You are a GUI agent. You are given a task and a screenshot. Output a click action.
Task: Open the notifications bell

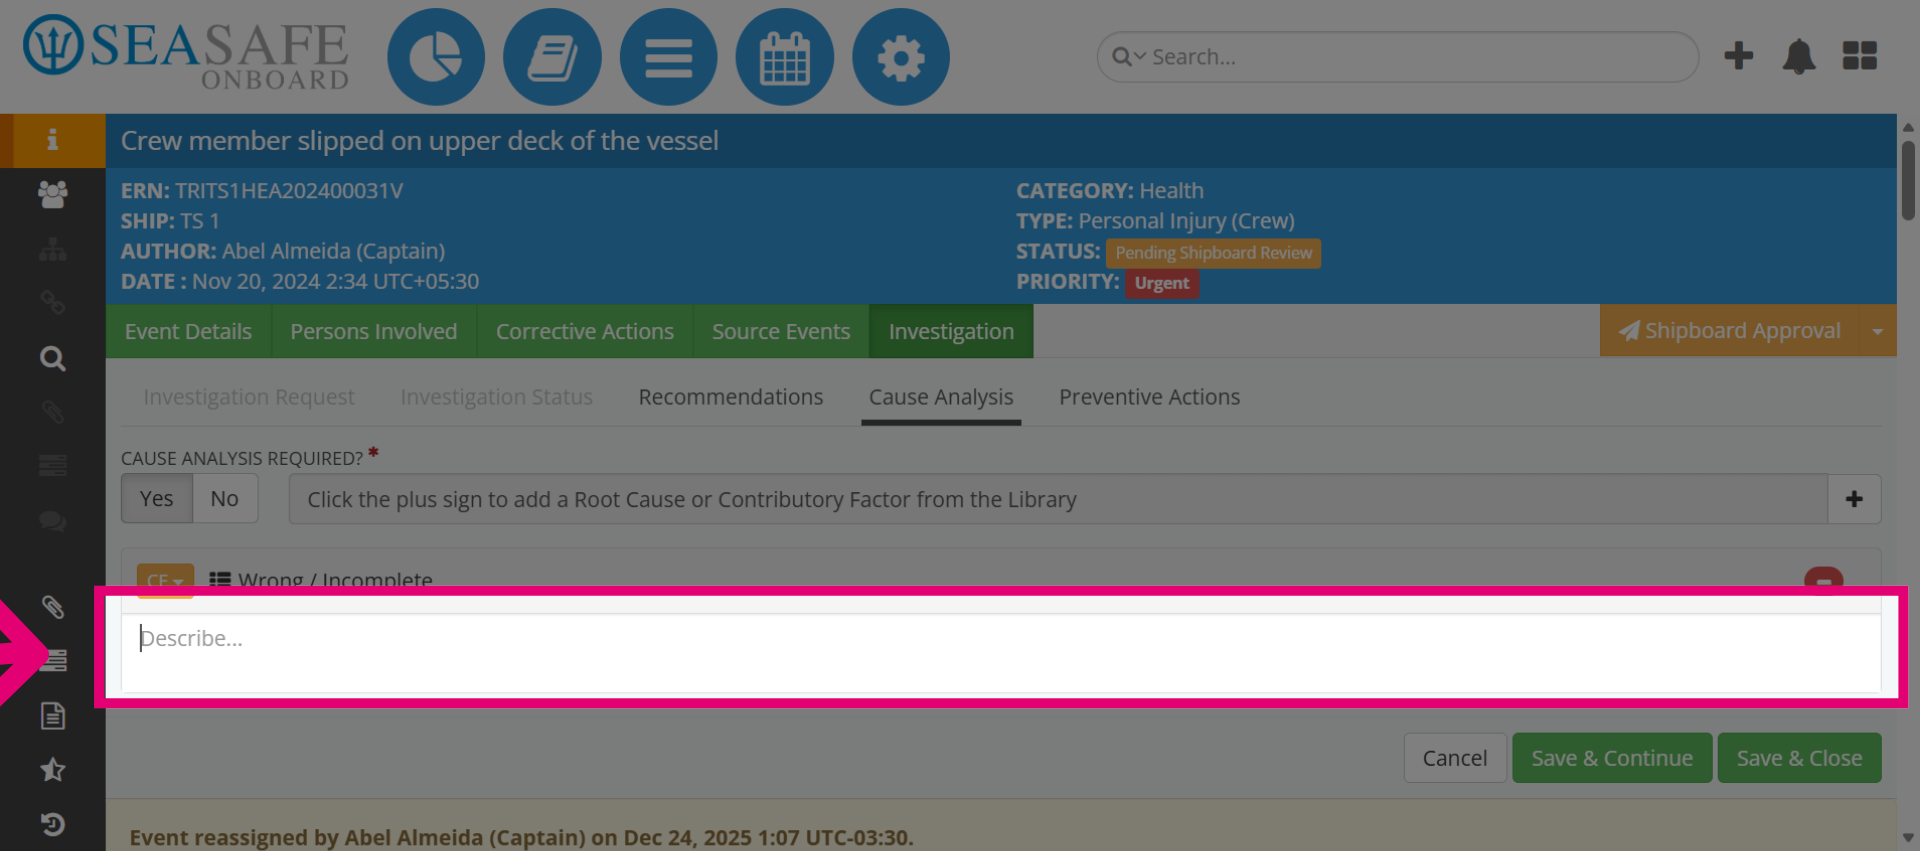(1799, 56)
